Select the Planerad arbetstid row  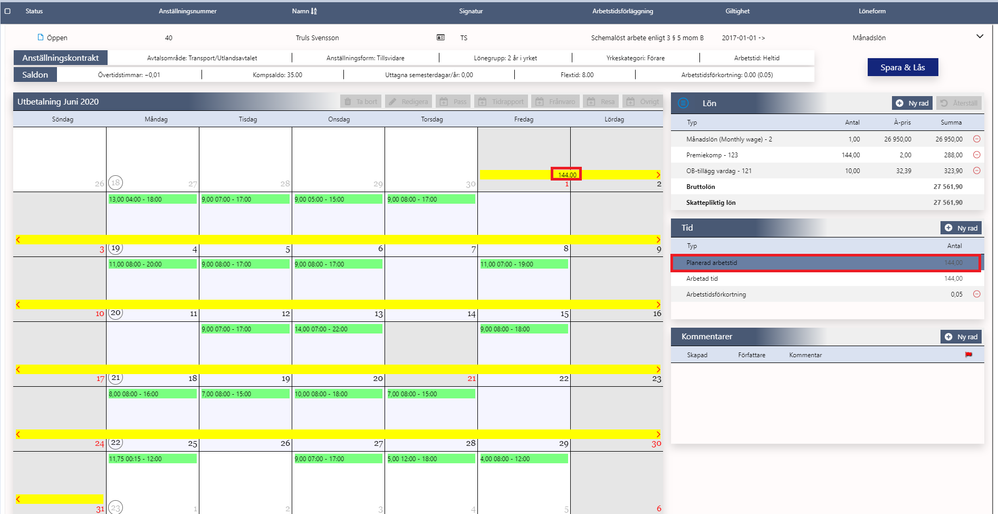click(825, 262)
